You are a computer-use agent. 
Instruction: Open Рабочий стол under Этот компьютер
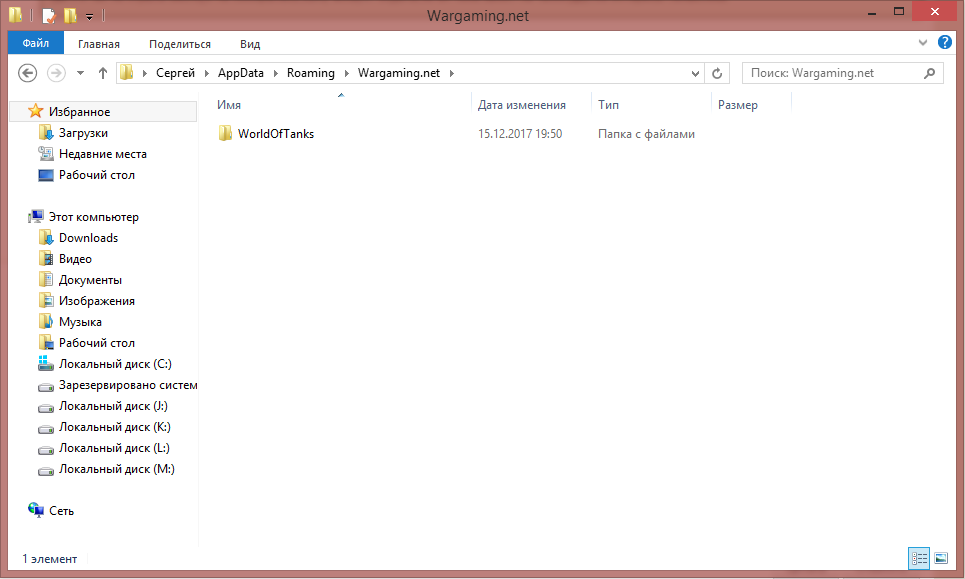pos(97,343)
